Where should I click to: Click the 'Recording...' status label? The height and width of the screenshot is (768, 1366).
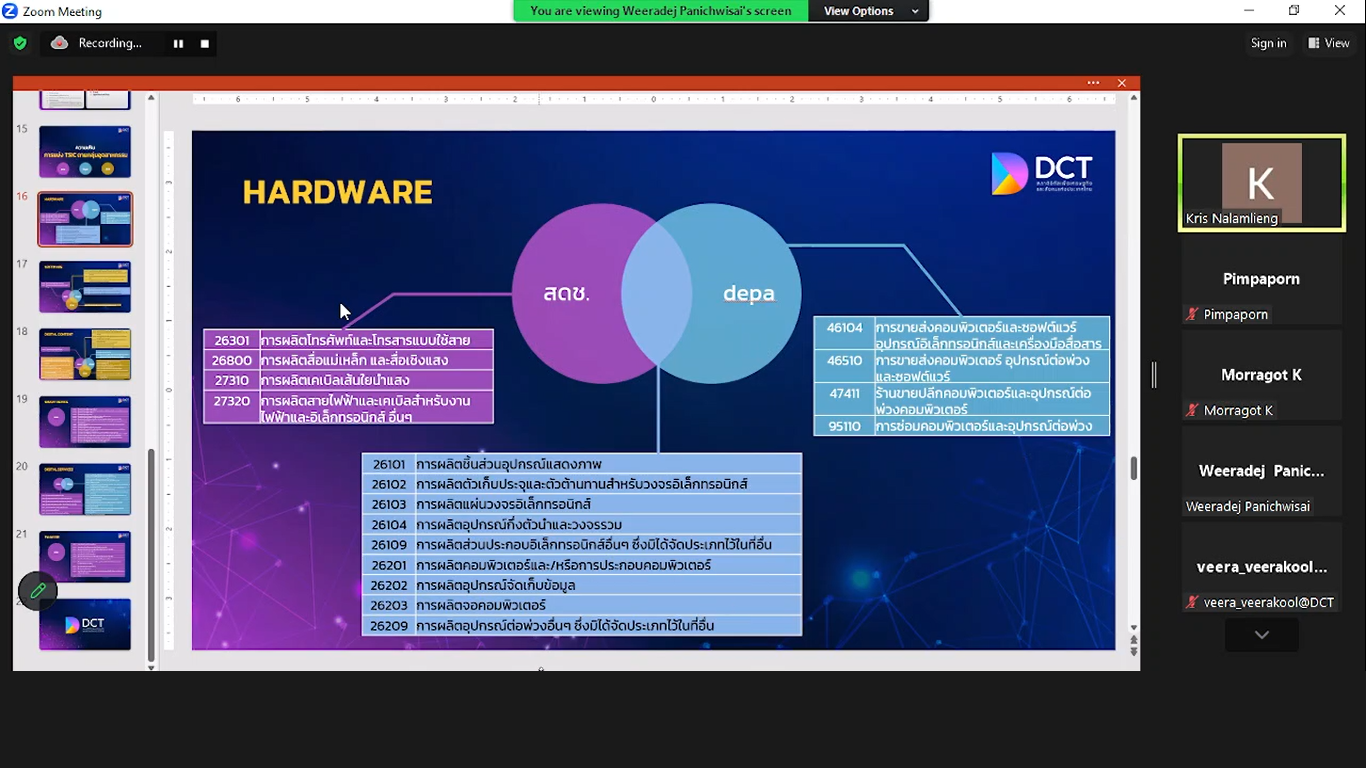pyautogui.click(x=110, y=43)
